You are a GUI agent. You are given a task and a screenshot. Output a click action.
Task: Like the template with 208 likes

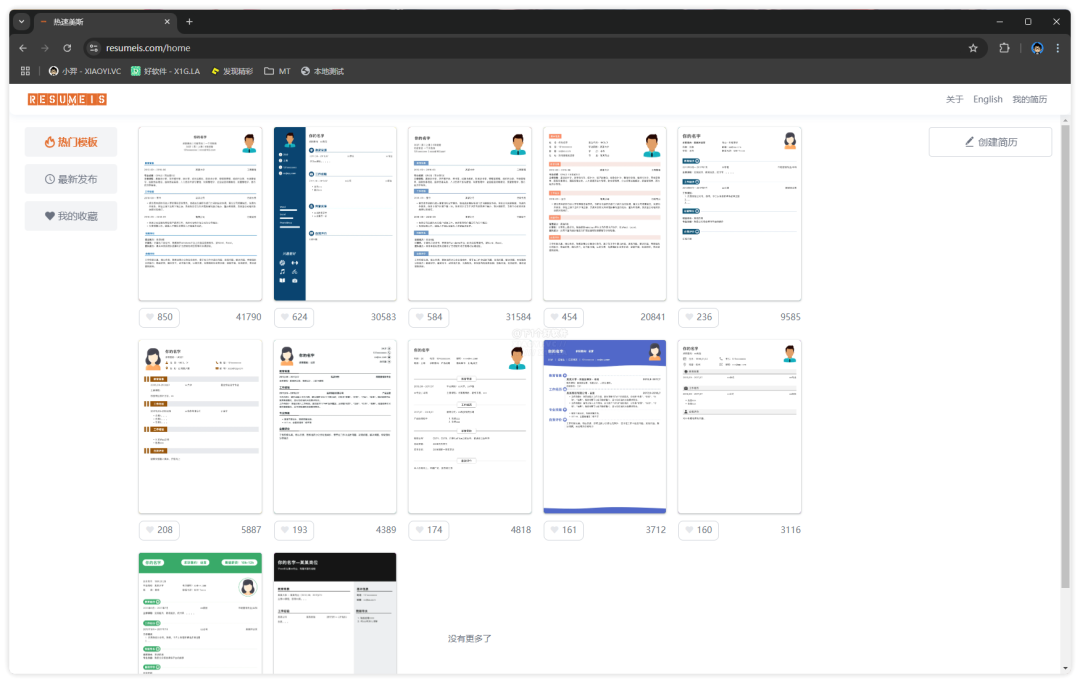pyautogui.click(x=158, y=529)
